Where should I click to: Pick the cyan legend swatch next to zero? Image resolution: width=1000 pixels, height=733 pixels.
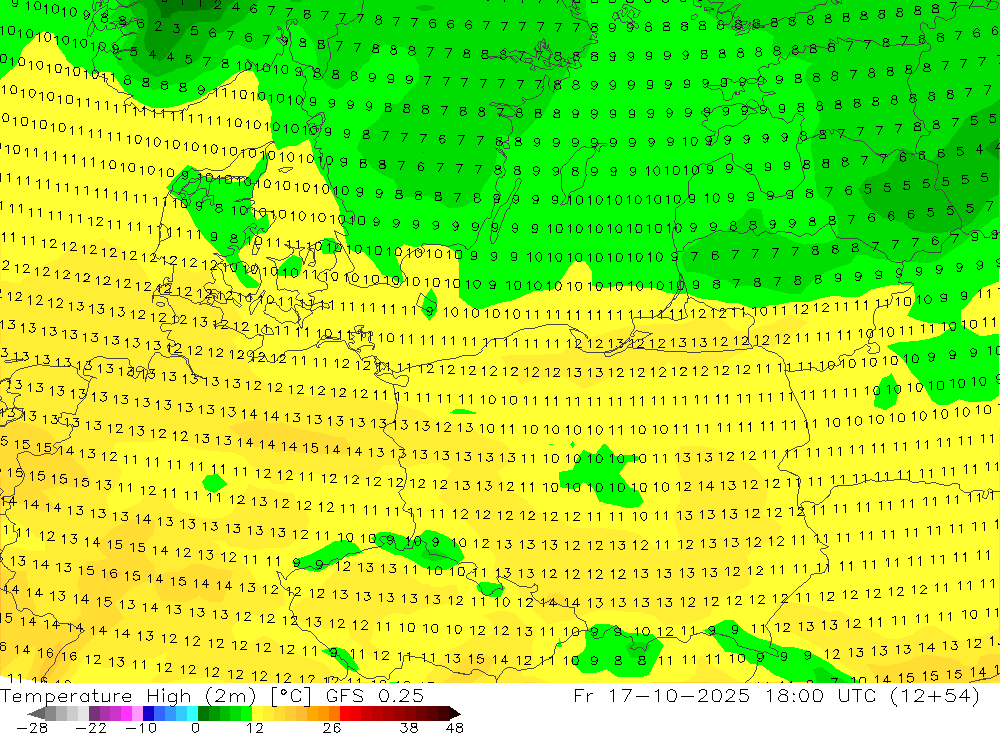point(192,713)
